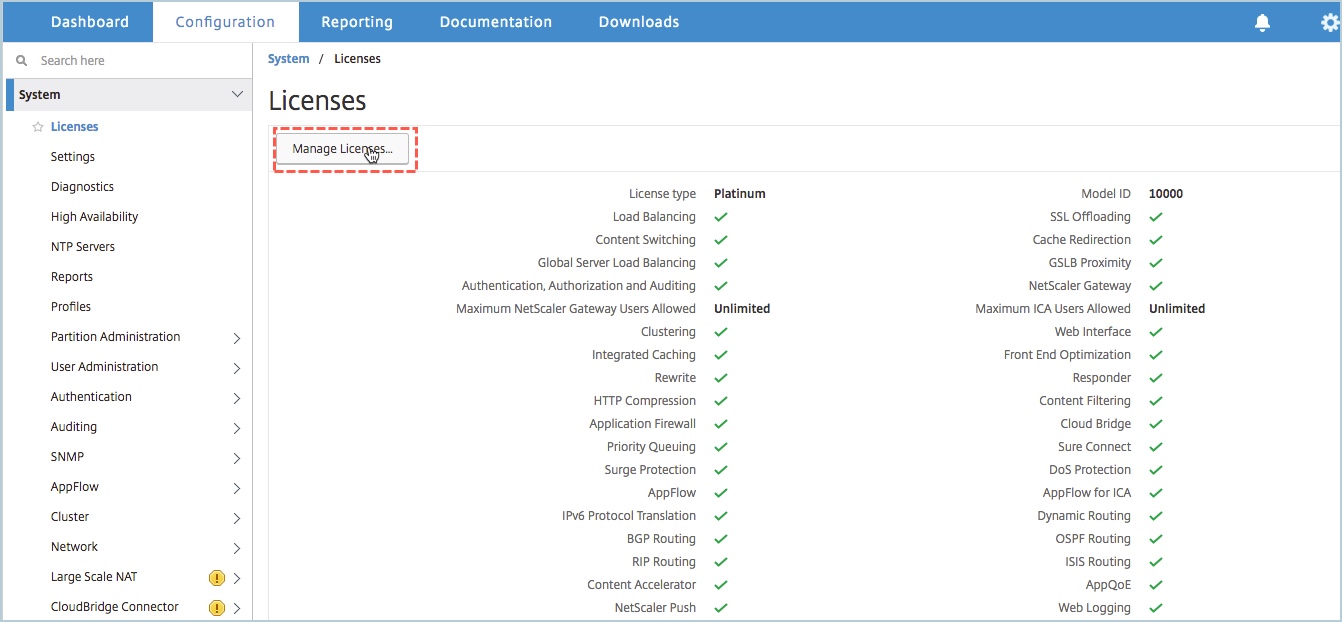Open Diagnostics in the sidebar
The image size is (1342, 622).
coord(82,187)
